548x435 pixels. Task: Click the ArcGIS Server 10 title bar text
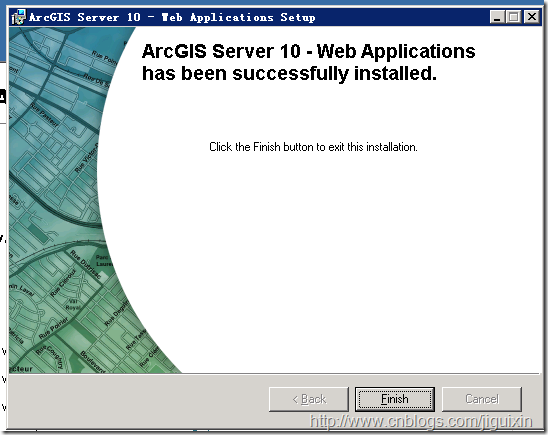pyautogui.click(x=172, y=17)
